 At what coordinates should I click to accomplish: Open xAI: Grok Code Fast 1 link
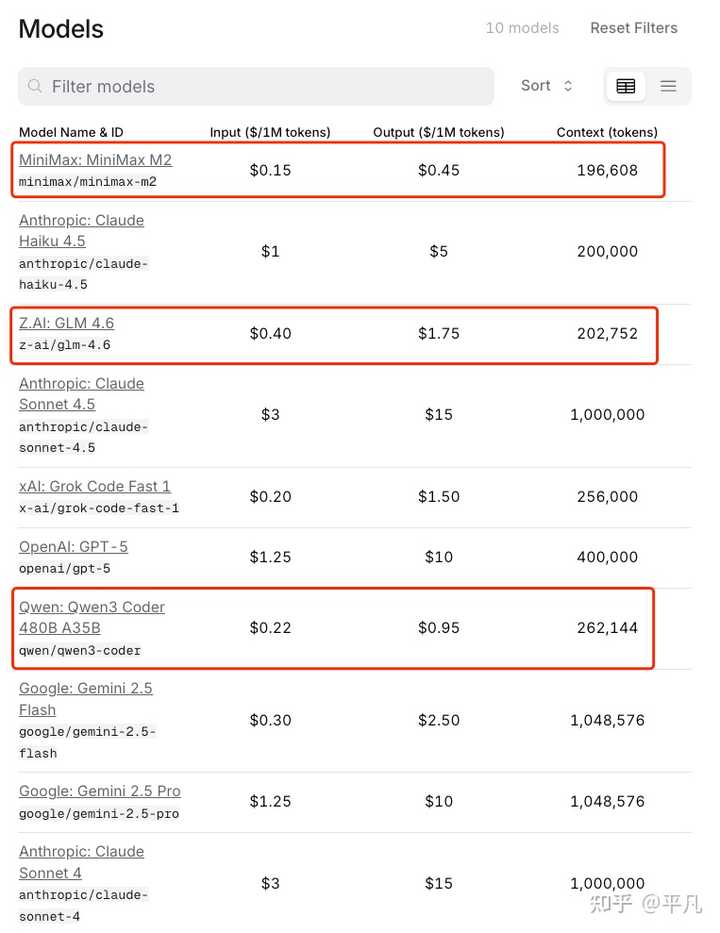pyautogui.click(x=95, y=486)
